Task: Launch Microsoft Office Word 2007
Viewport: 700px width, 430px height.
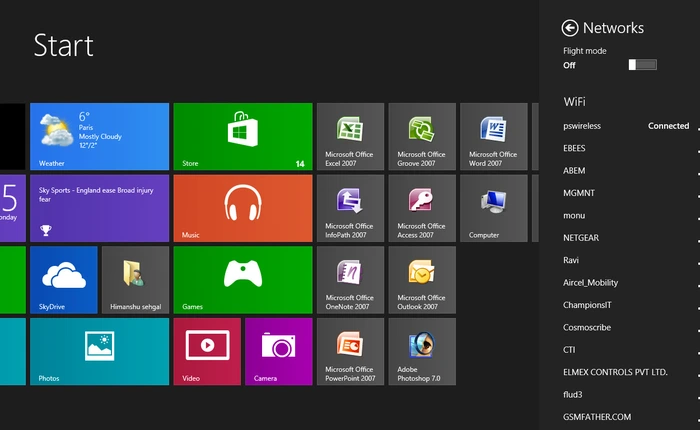Action: click(x=494, y=137)
